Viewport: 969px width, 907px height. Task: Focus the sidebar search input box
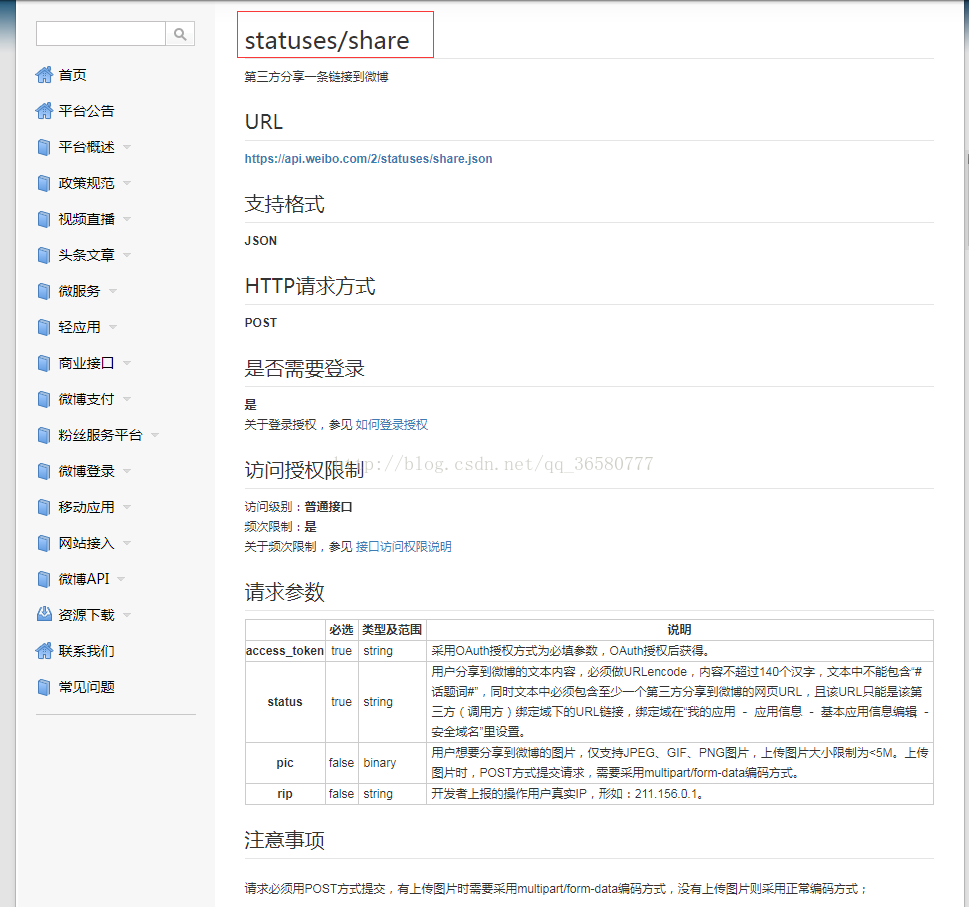tap(101, 34)
